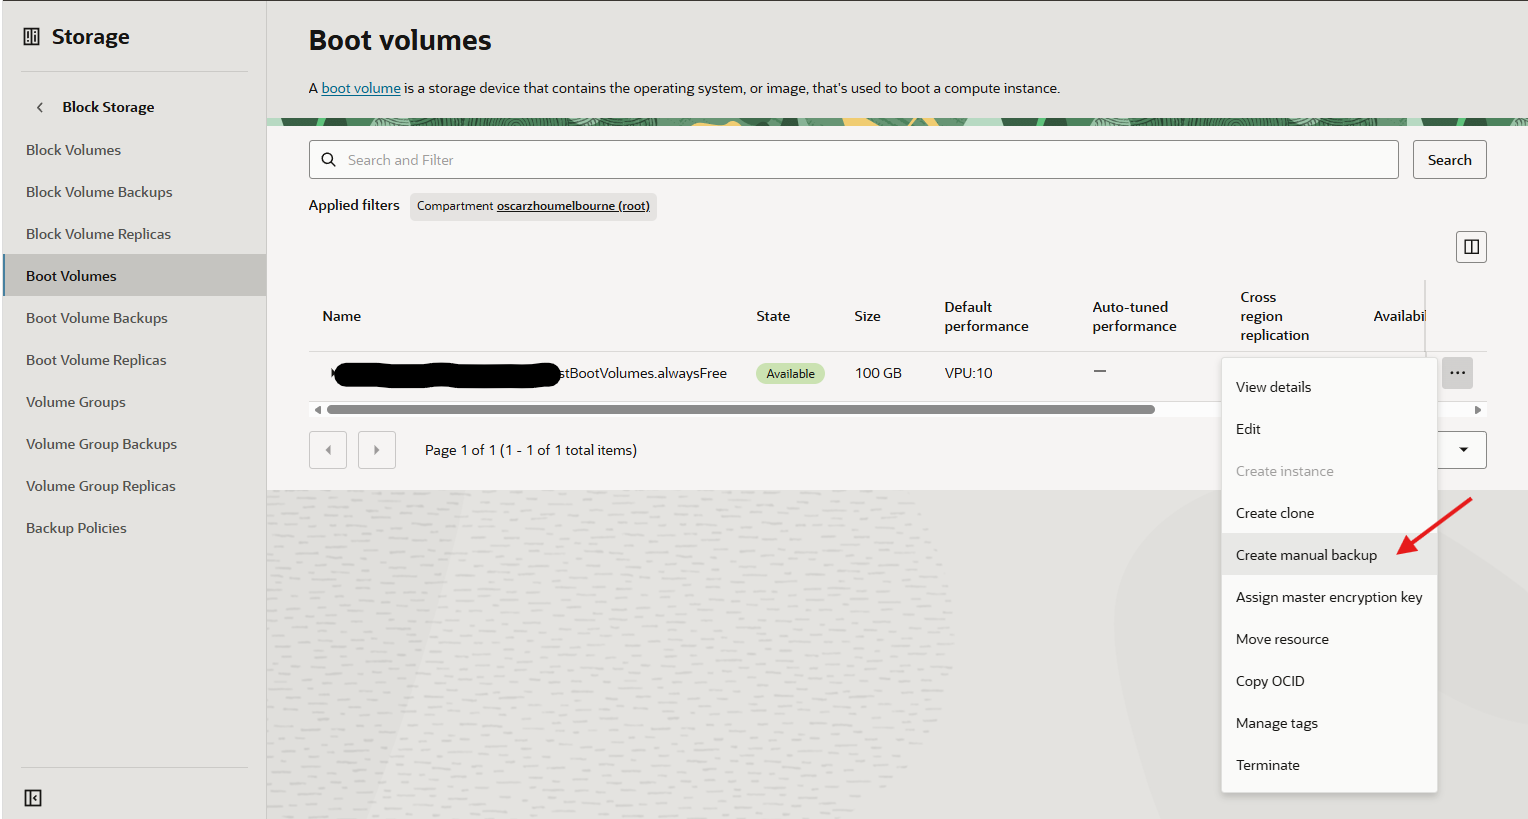1528x819 pixels.
Task: Click the Applied filters label
Action: point(354,205)
